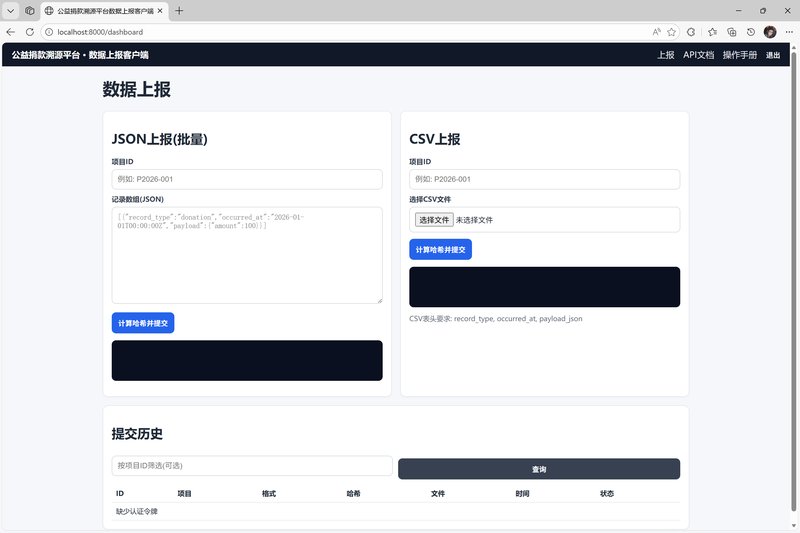Open the 操作手册 navigation link

tap(740, 55)
